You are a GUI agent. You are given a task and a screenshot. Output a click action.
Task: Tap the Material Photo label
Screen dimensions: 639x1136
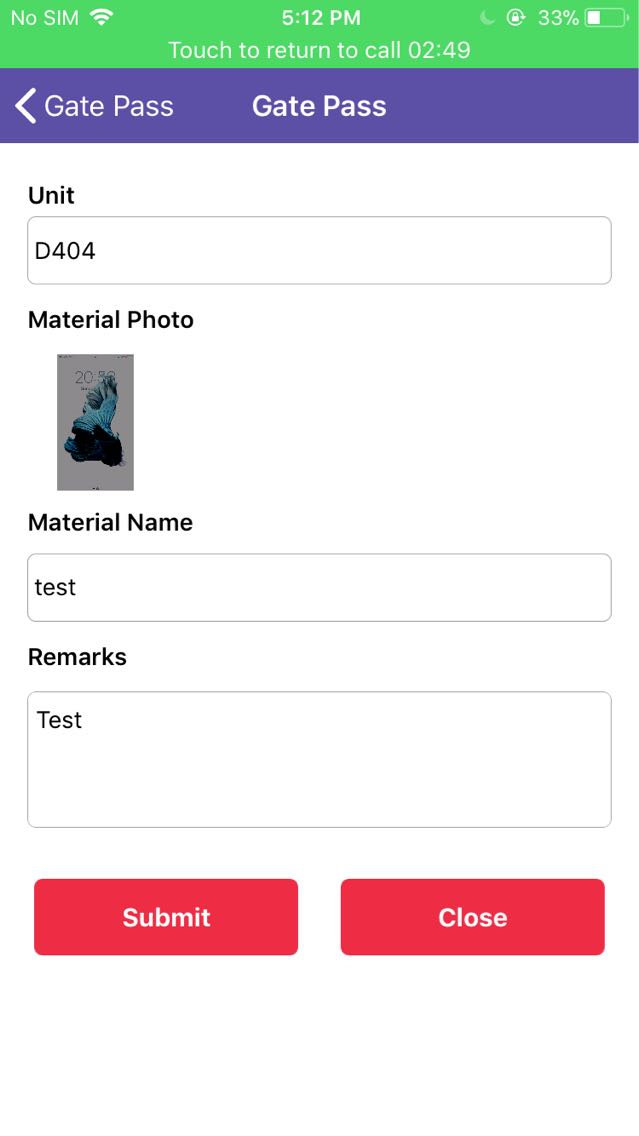(x=111, y=320)
